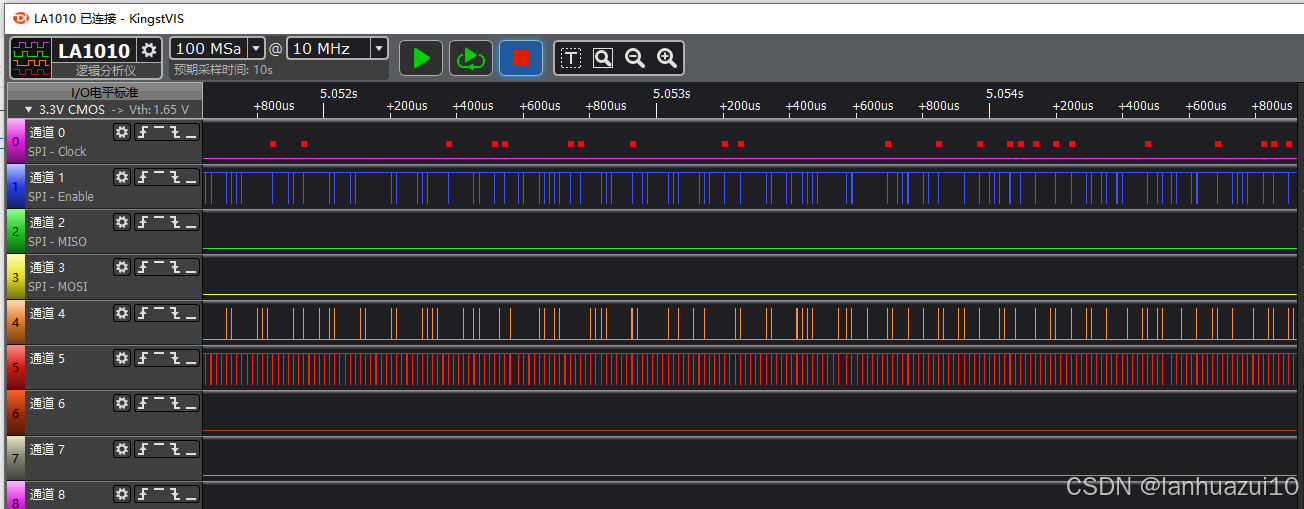
Task: Click the I/O电平标准 header
Action: pos(104,92)
